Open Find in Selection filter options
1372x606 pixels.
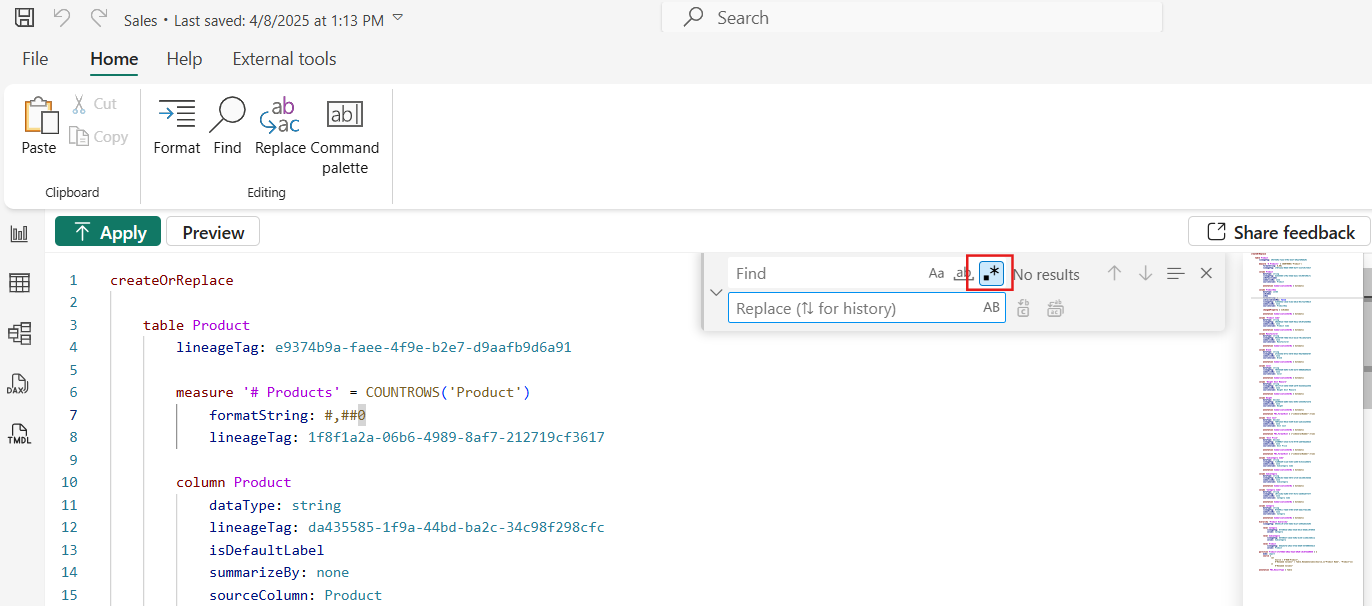pos(1175,272)
